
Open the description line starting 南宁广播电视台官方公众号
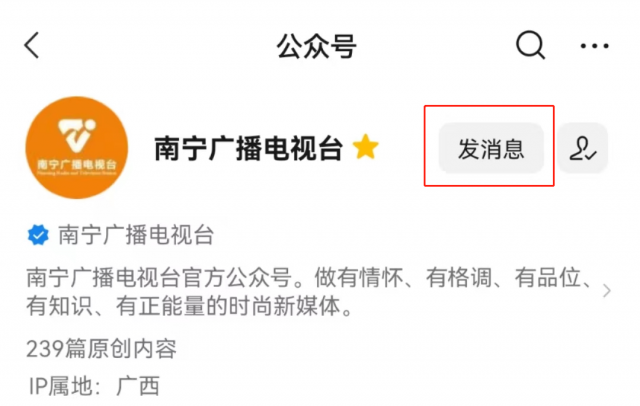tap(309, 277)
